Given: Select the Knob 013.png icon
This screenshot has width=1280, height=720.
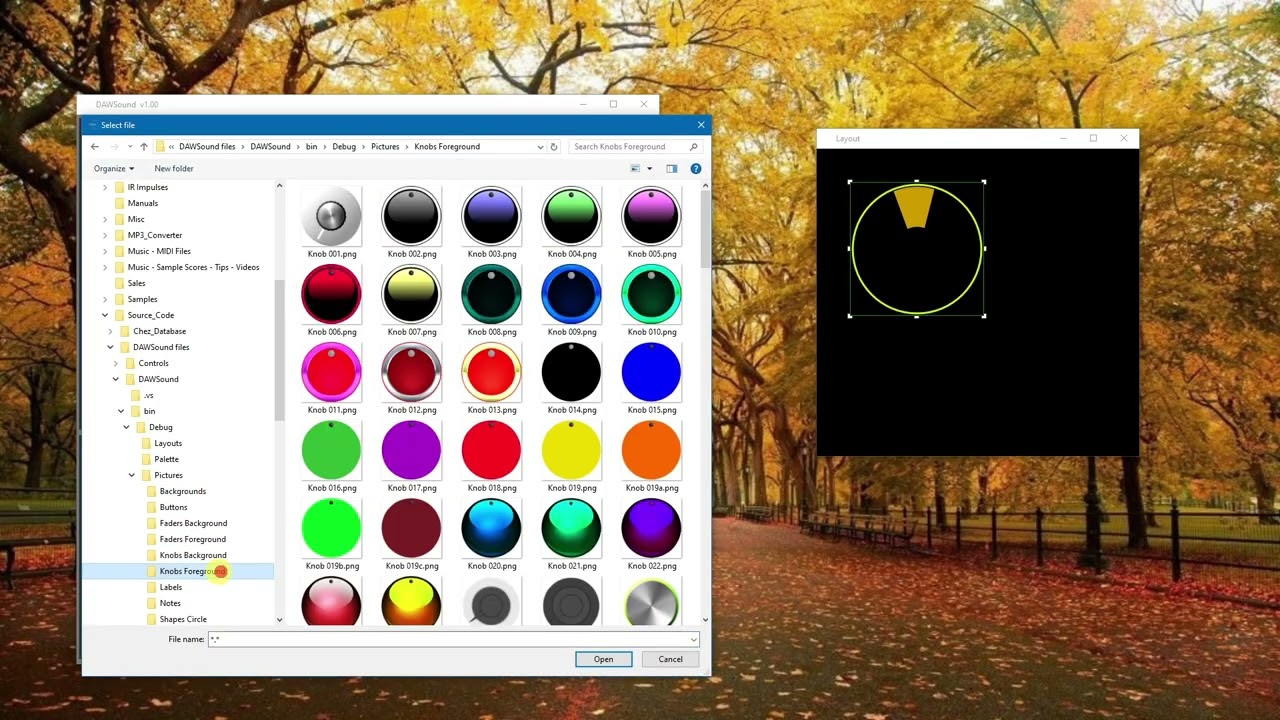Looking at the screenshot, I should (x=491, y=372).
